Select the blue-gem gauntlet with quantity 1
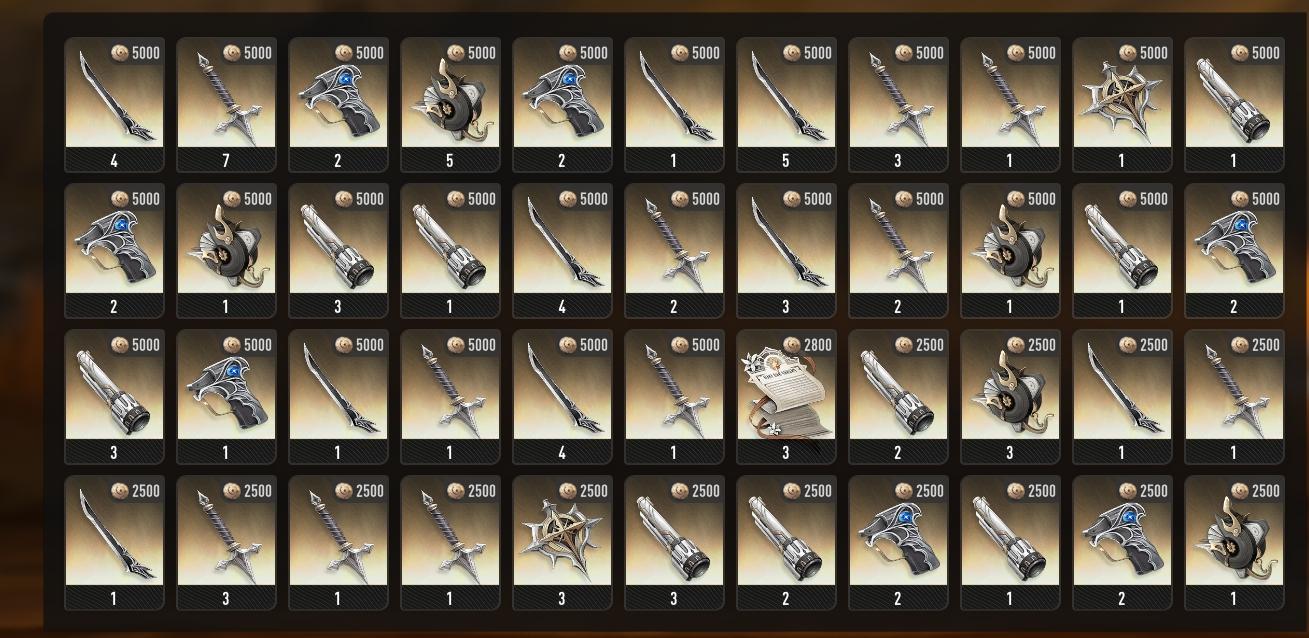This screenshot has height=638, width=1309. pos(226,397)
